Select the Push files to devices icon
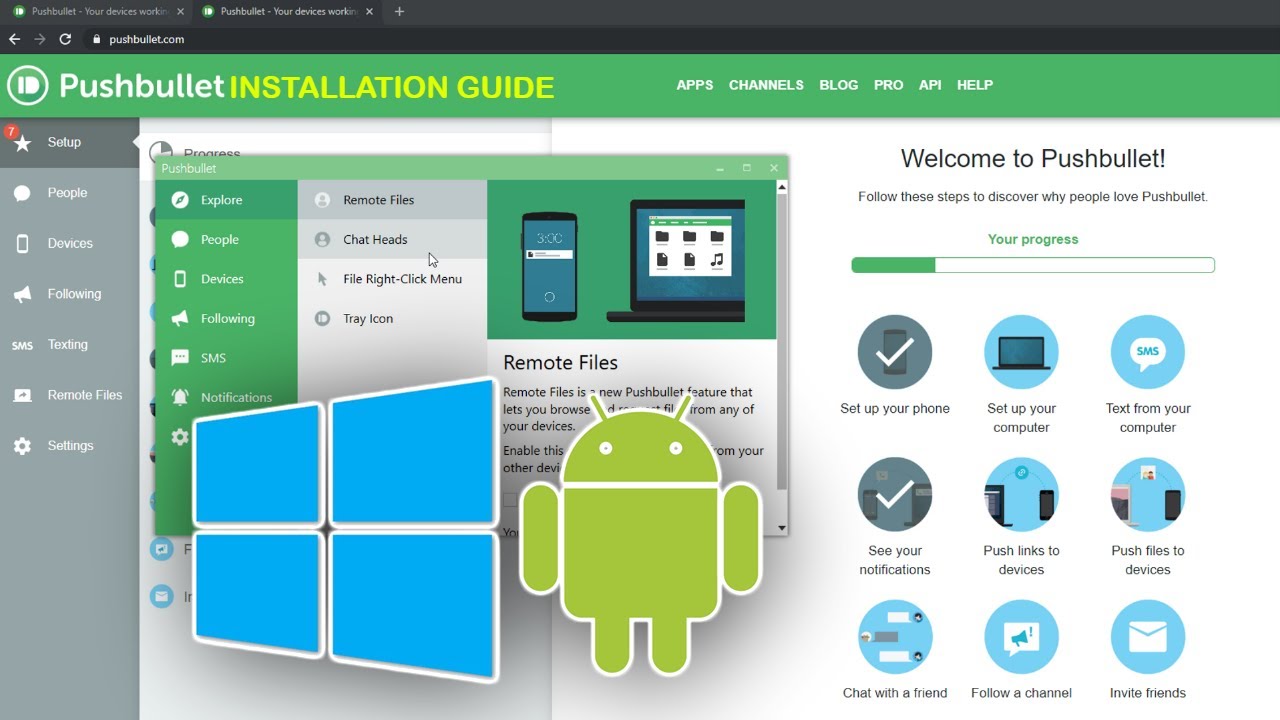Screen dimensions: 1280x720 click(1148, 494)
